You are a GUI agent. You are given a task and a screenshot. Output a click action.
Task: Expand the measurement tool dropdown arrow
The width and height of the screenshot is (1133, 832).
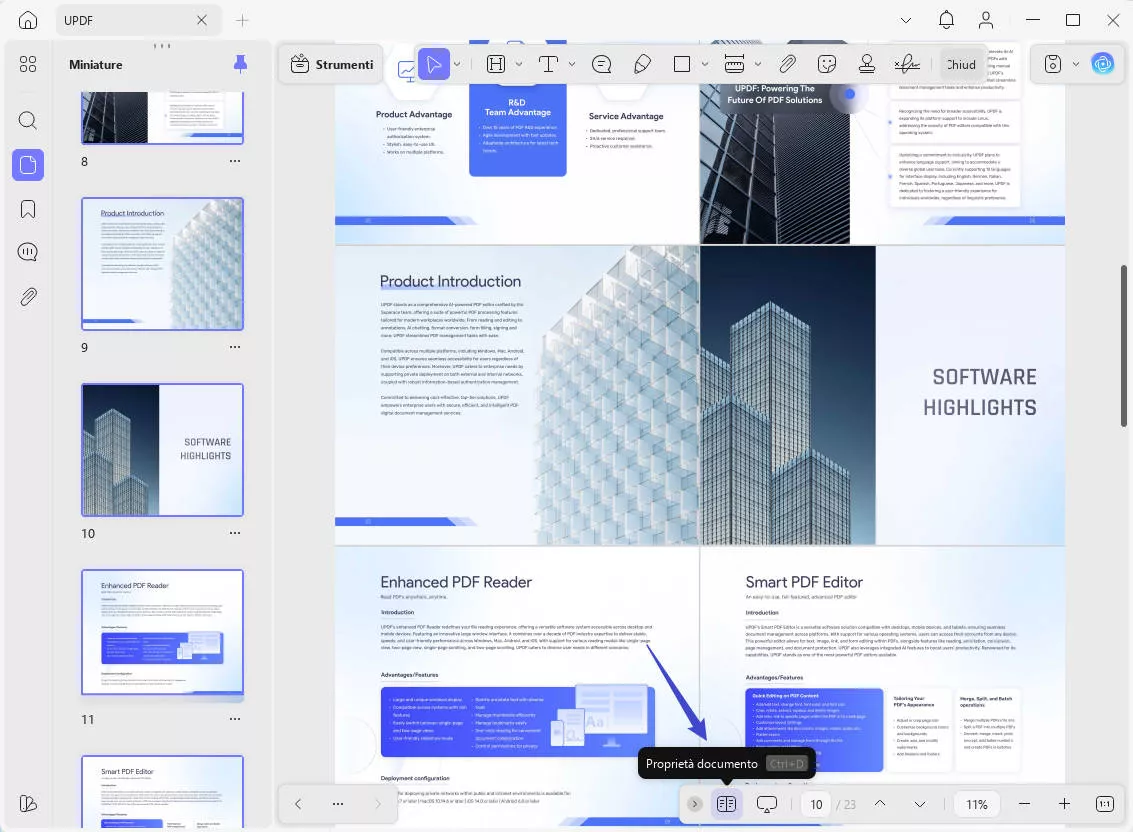tap(757, 64)
